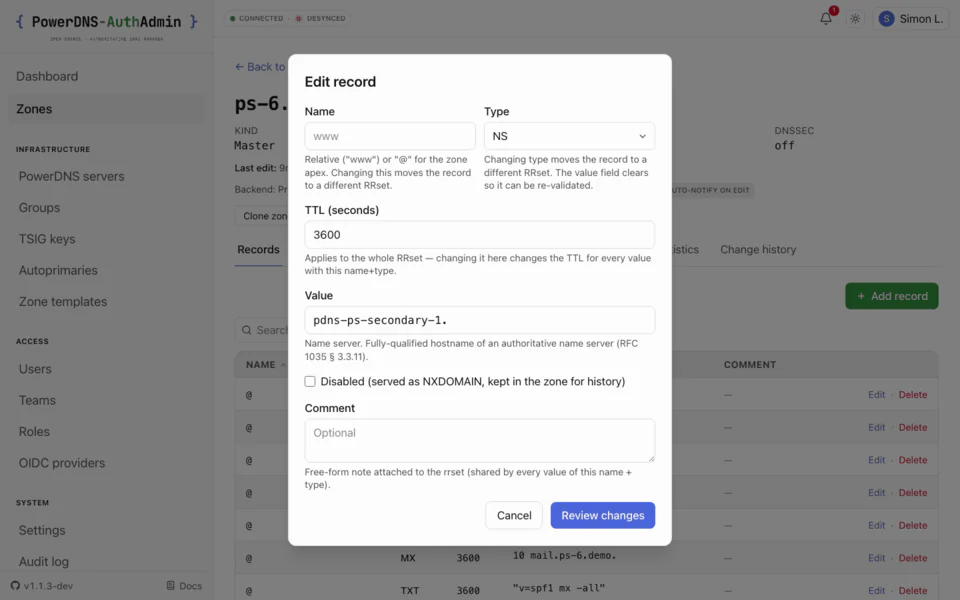960x600 pixels.
Task: Click the search magnifier icon in records filter
Action: point(247,330)
